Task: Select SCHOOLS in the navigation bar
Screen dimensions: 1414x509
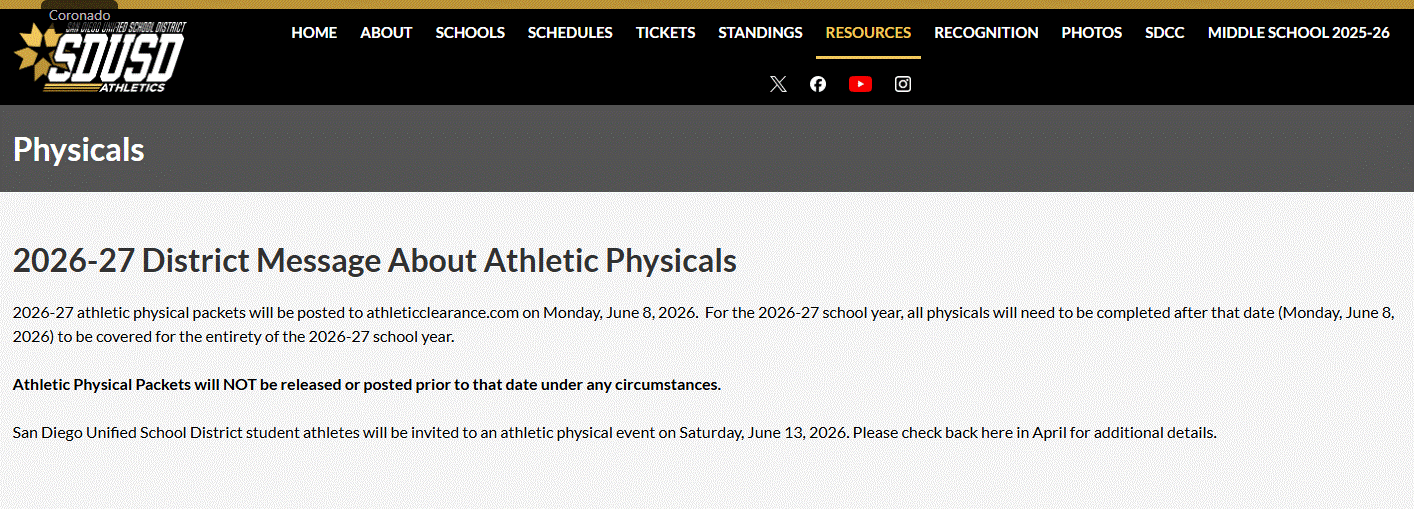Action: (470, 32)
